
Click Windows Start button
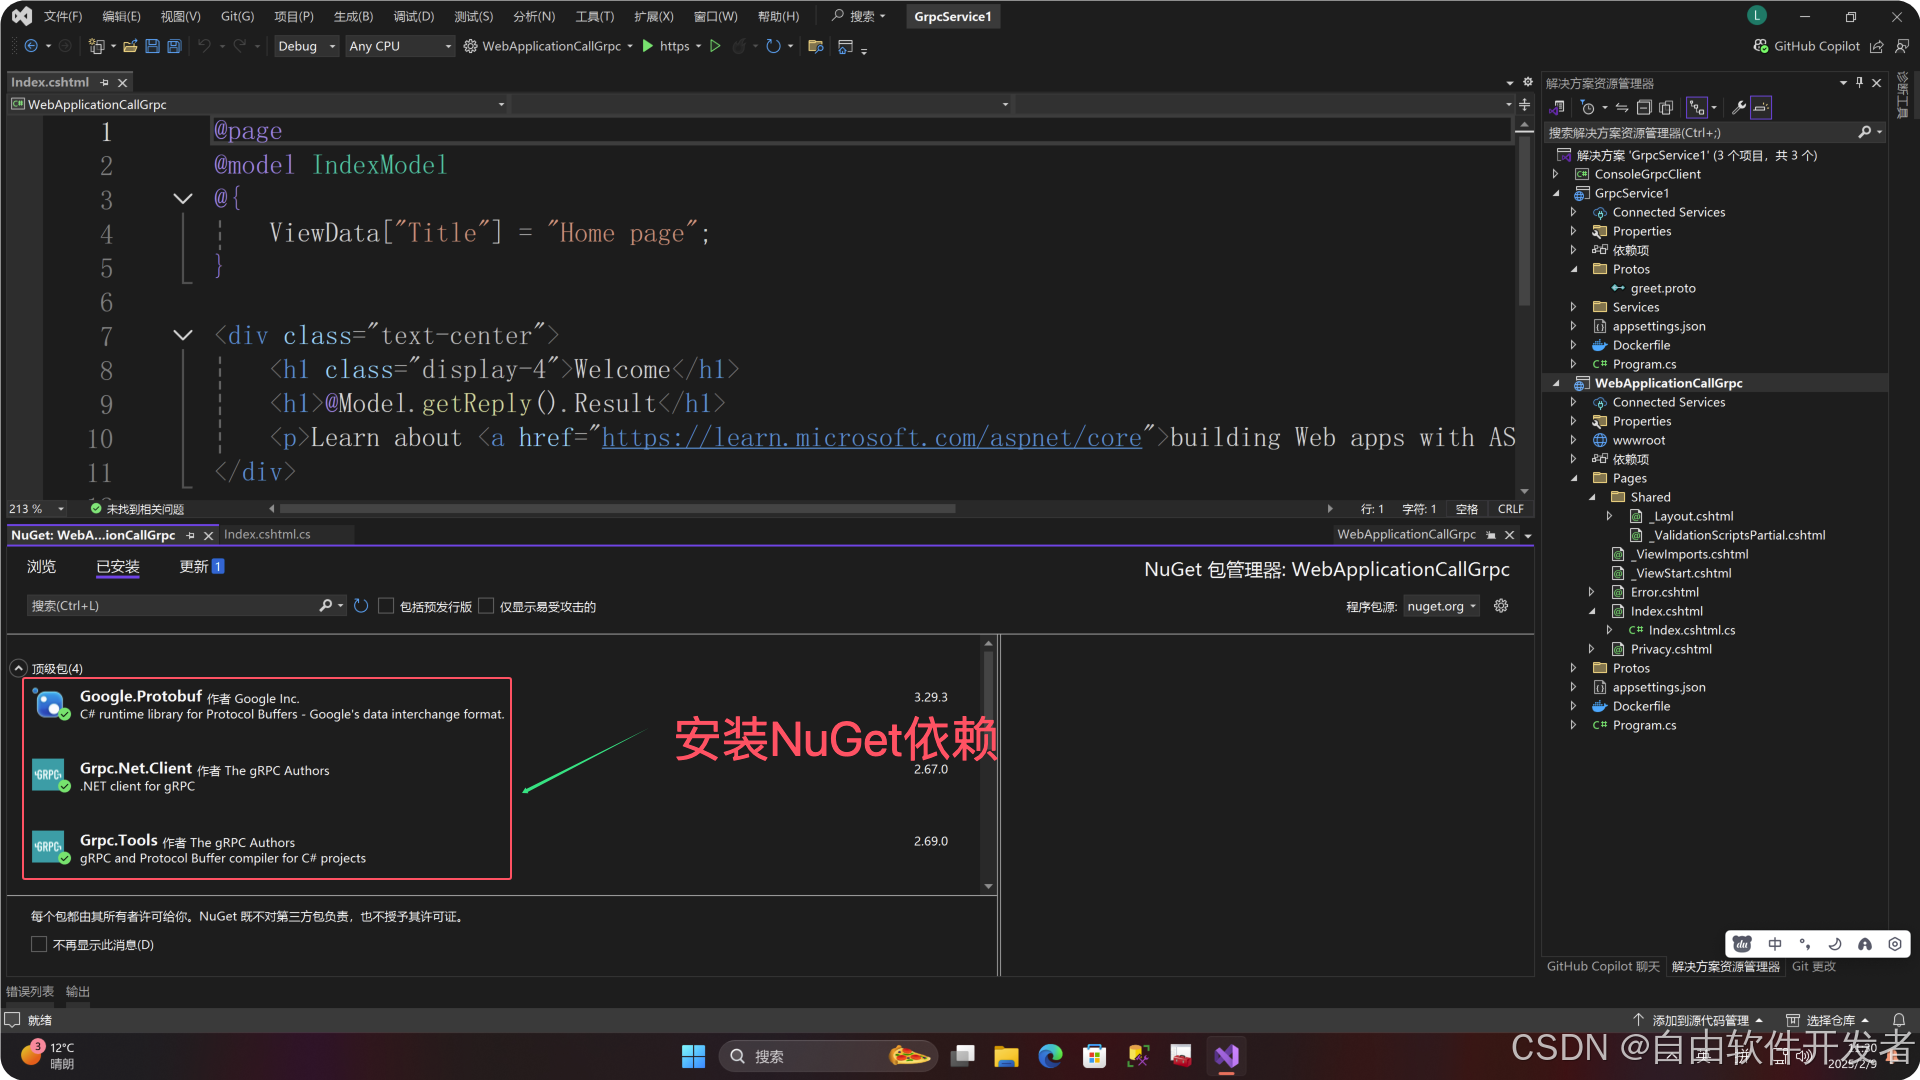tap(693, 1056)
